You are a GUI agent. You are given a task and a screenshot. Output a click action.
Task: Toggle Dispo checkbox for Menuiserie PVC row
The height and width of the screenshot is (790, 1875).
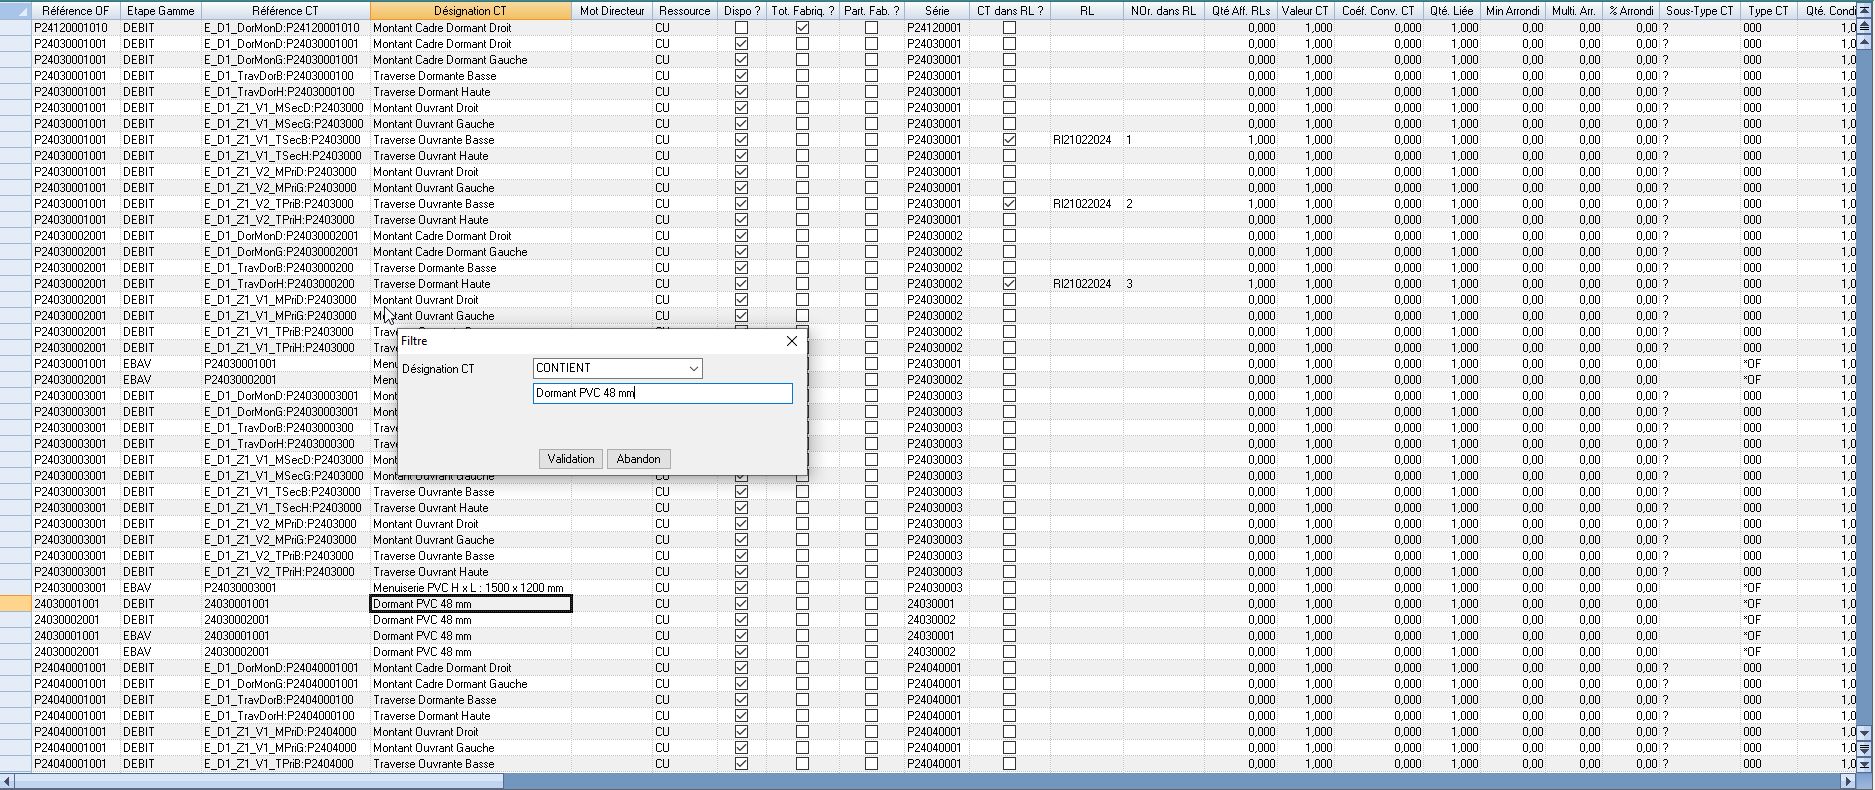tap(741, 588)
